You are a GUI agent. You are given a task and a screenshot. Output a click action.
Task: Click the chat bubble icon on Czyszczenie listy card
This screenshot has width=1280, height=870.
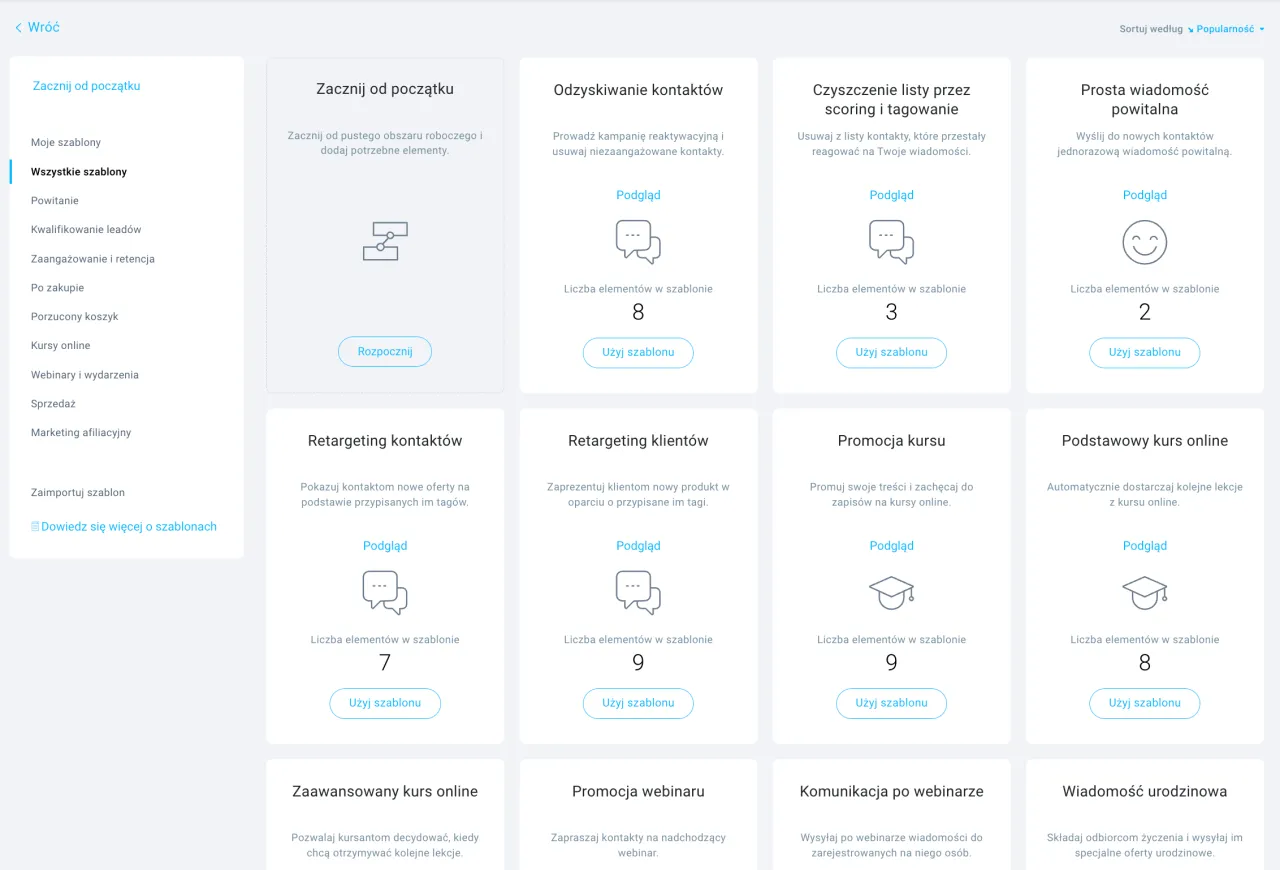tap(891, 242)
